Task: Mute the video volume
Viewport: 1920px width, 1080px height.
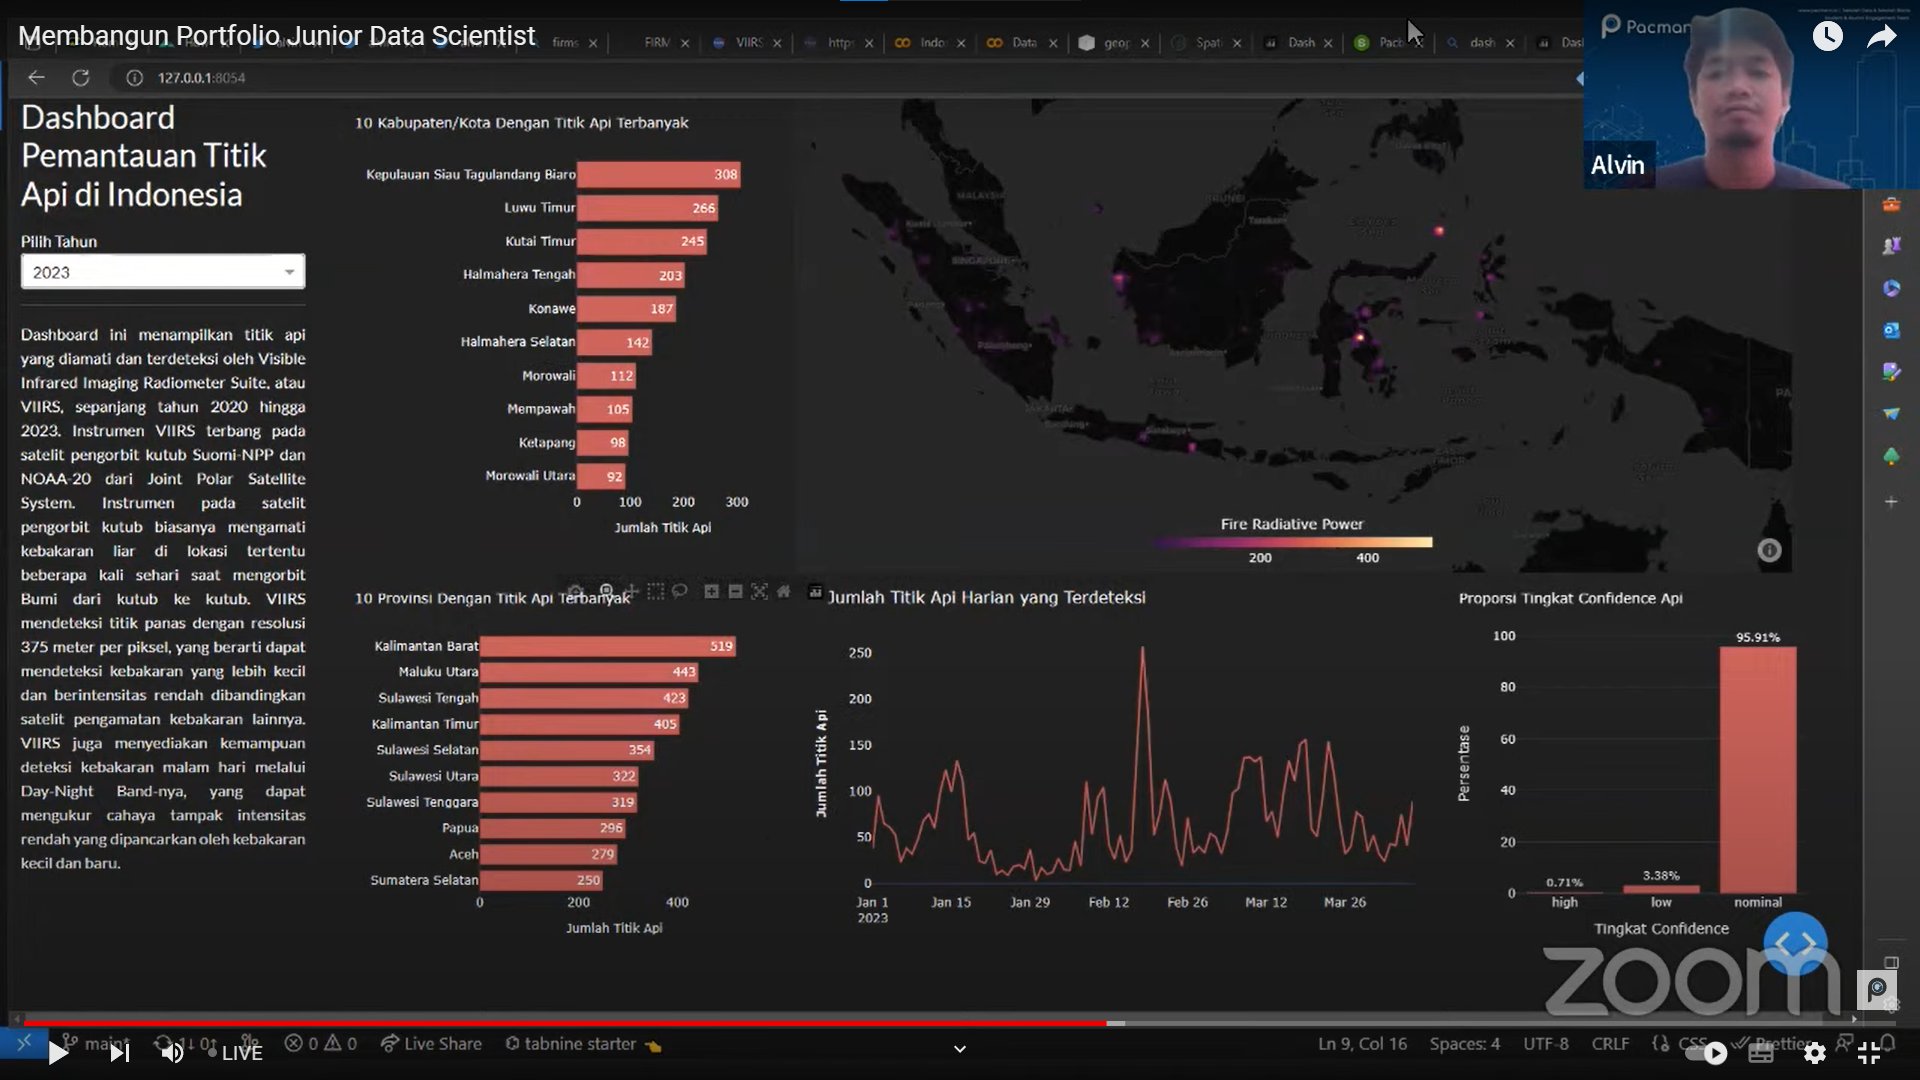Action: [x=173, y=1052]
